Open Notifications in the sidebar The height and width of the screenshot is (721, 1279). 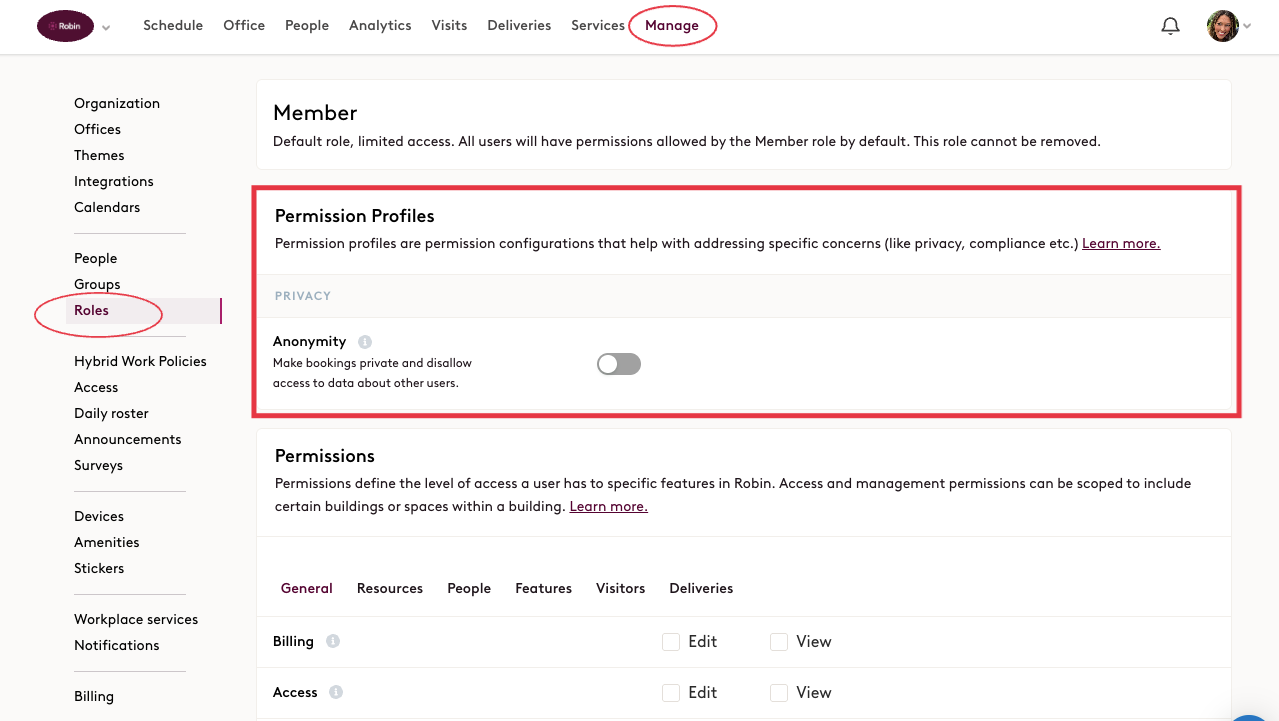pyautogui.click(x=117, y=645)
